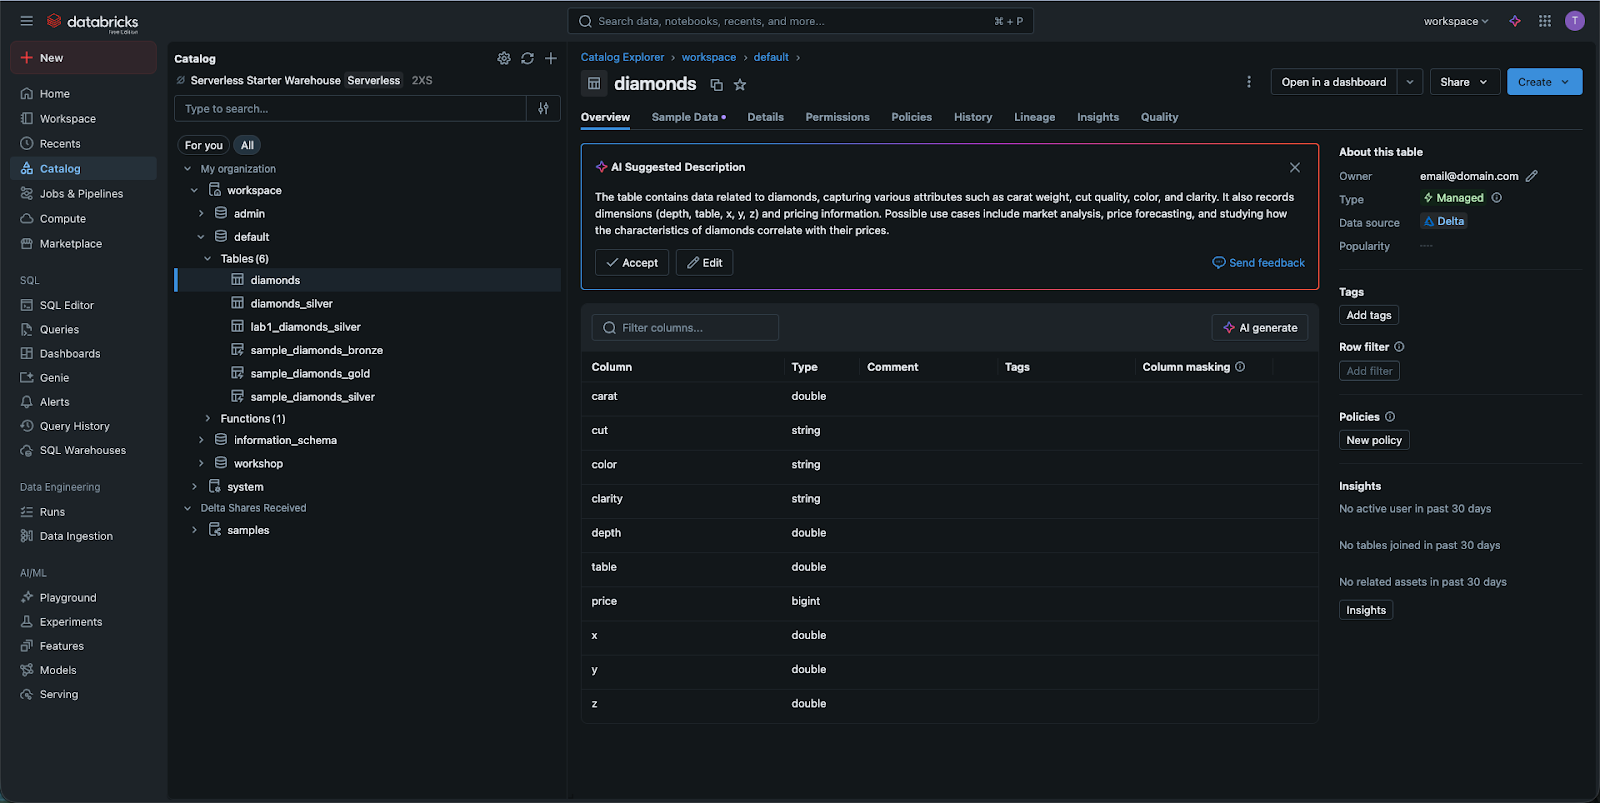Accept the AI suggested description
Image resolution: width=1600 pixels, height=803 pixels.
[x=632, y=263]
